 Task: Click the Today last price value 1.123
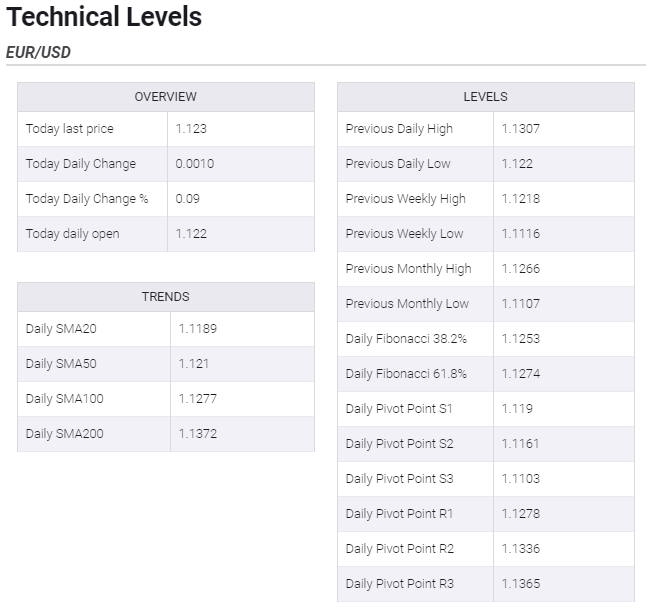[x=191, y=129]
